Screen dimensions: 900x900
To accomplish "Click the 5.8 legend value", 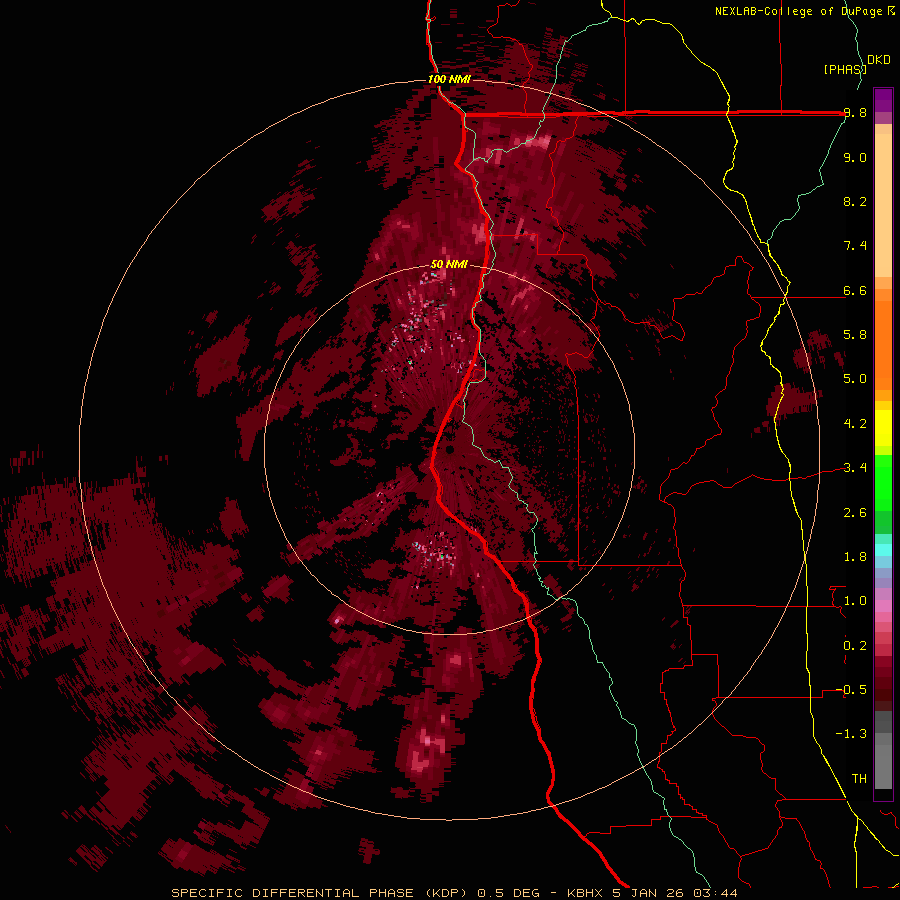I will coord(855,335).
